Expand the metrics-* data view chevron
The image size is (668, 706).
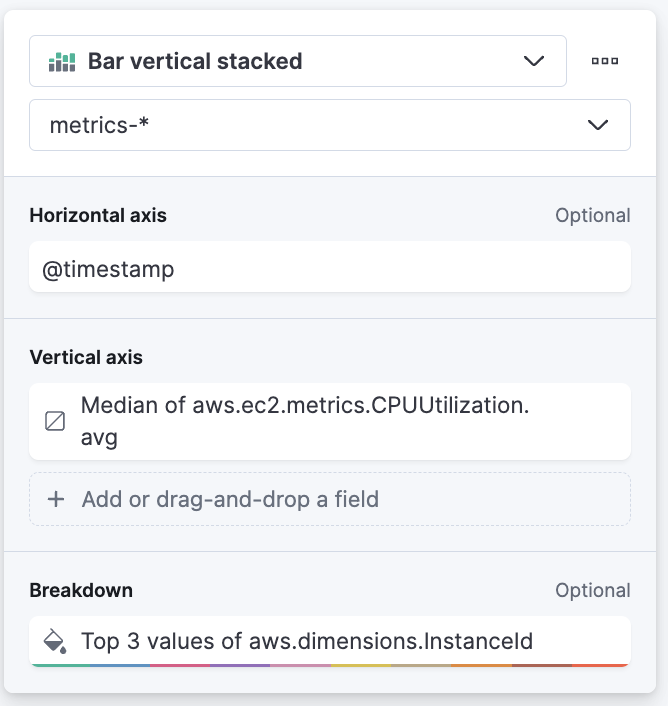597,125
